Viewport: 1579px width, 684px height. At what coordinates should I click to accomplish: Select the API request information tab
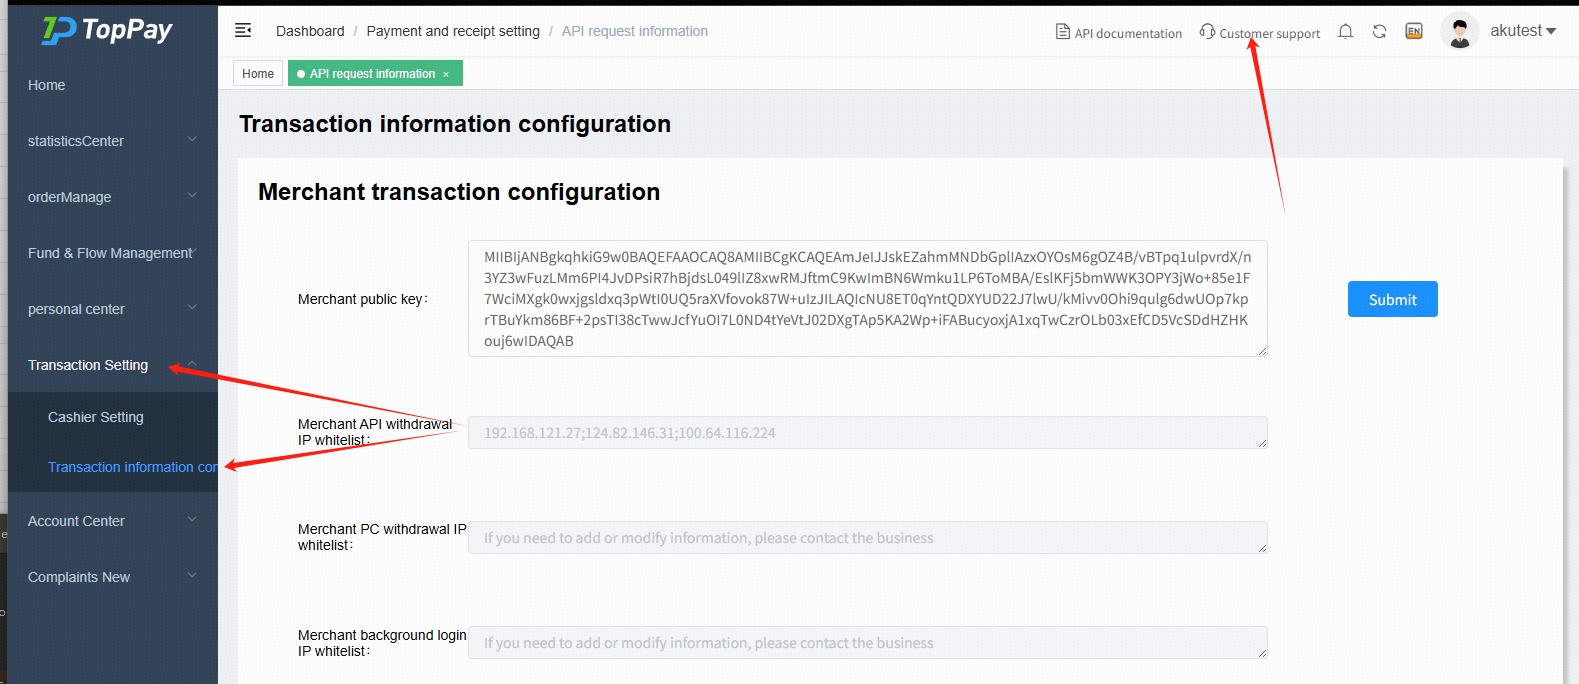375,73
